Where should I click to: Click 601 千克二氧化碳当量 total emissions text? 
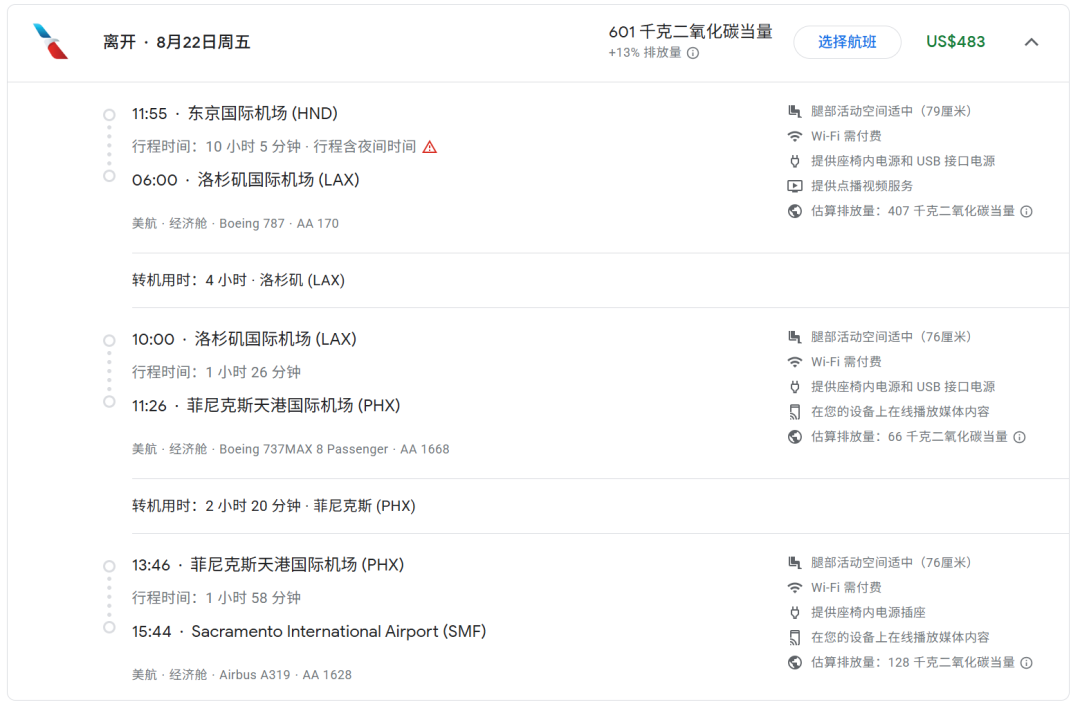point(690,32)
